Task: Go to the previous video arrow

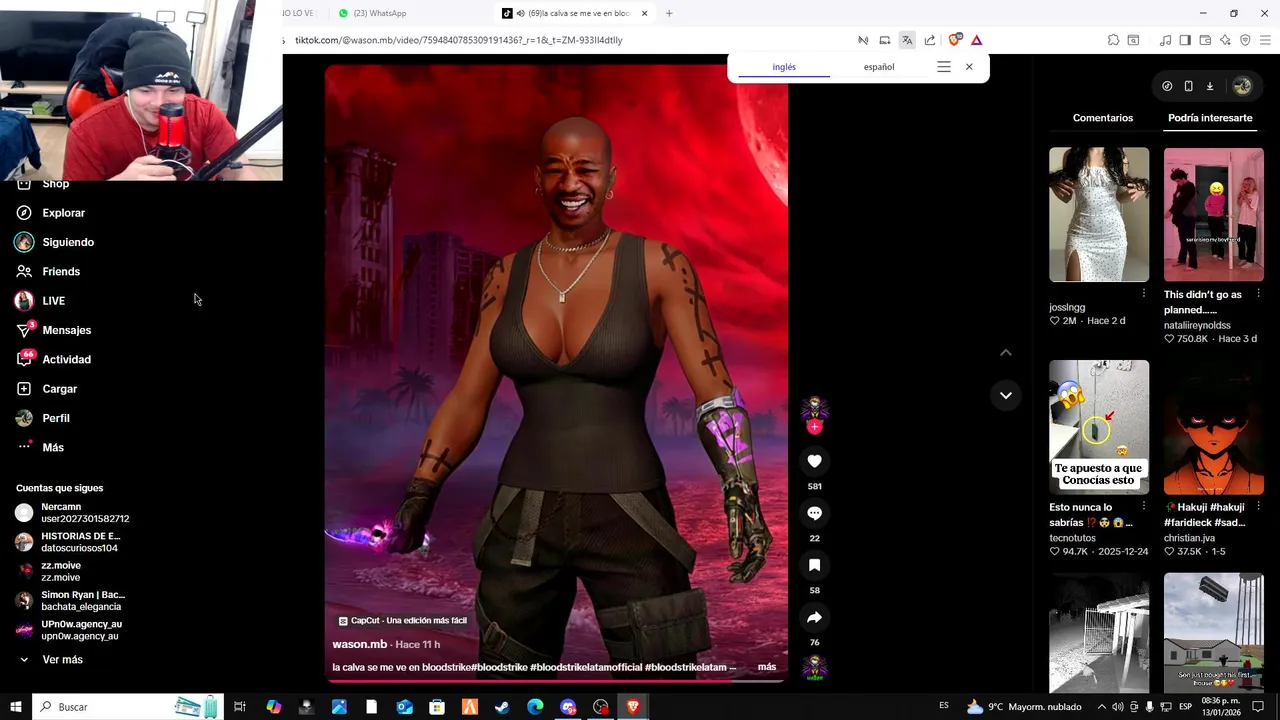Action: 1006,352
